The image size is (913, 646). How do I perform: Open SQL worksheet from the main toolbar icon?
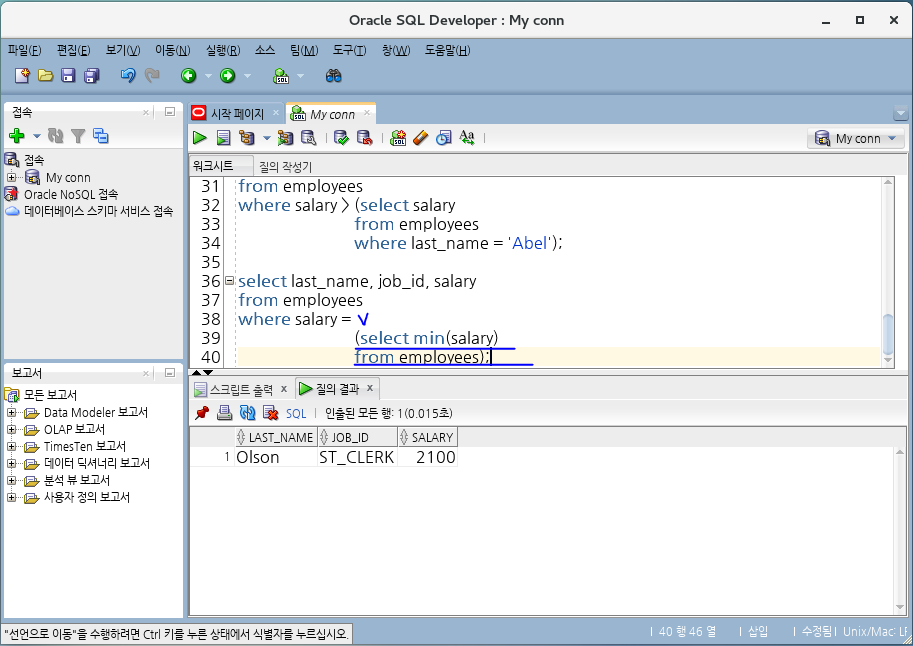(281, 75)
